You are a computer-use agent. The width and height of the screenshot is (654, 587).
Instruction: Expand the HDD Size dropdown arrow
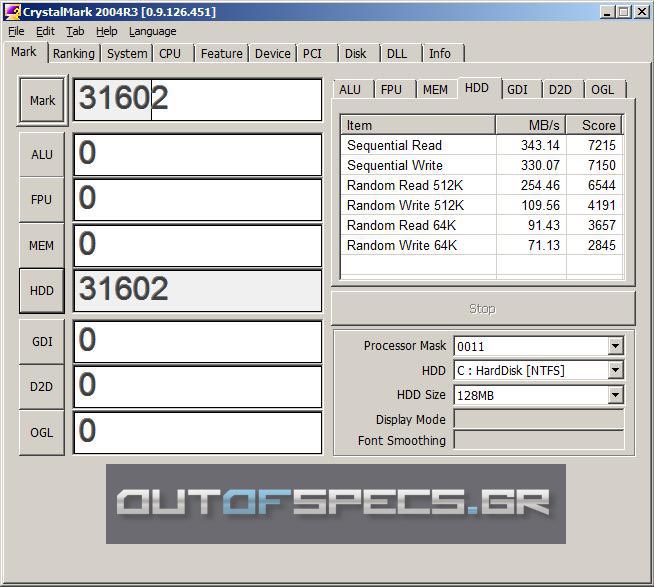point(615,395)
